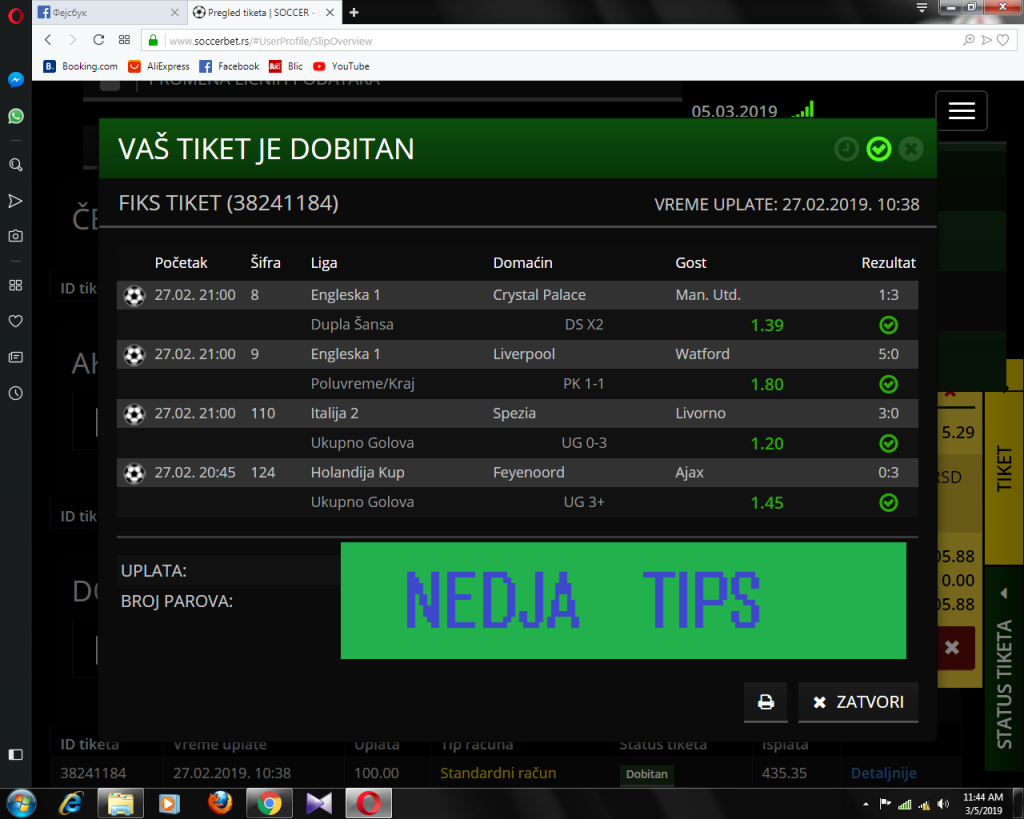
Task: Open WhatsApp in the Opera sidebar
Action: [16, 116]
